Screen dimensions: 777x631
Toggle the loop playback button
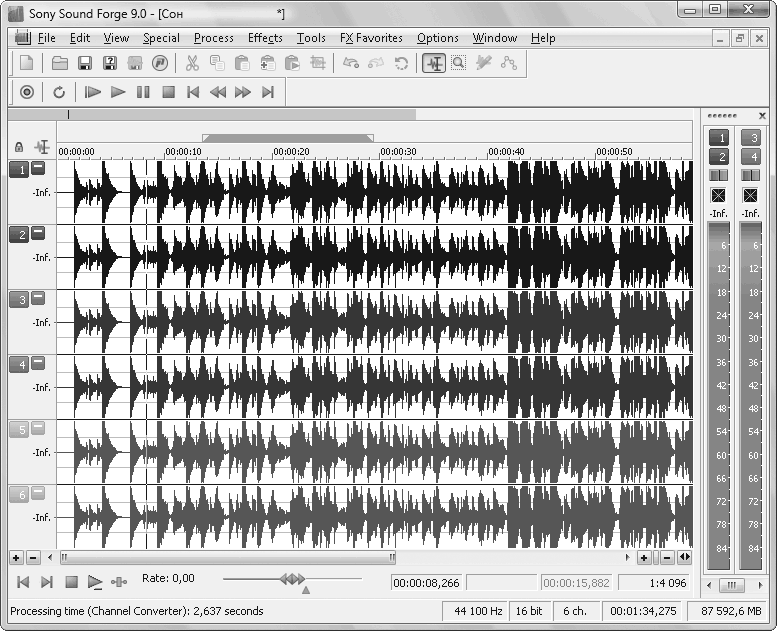pyautogui.click(x=59, y=92)
